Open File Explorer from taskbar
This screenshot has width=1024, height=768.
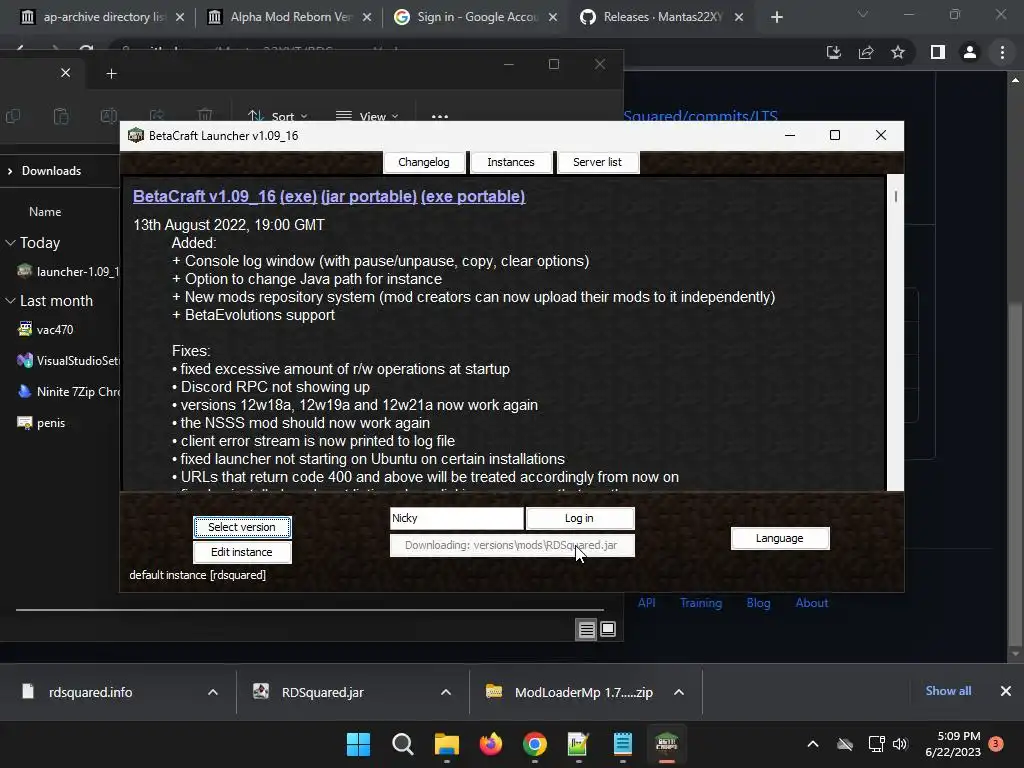447,744
